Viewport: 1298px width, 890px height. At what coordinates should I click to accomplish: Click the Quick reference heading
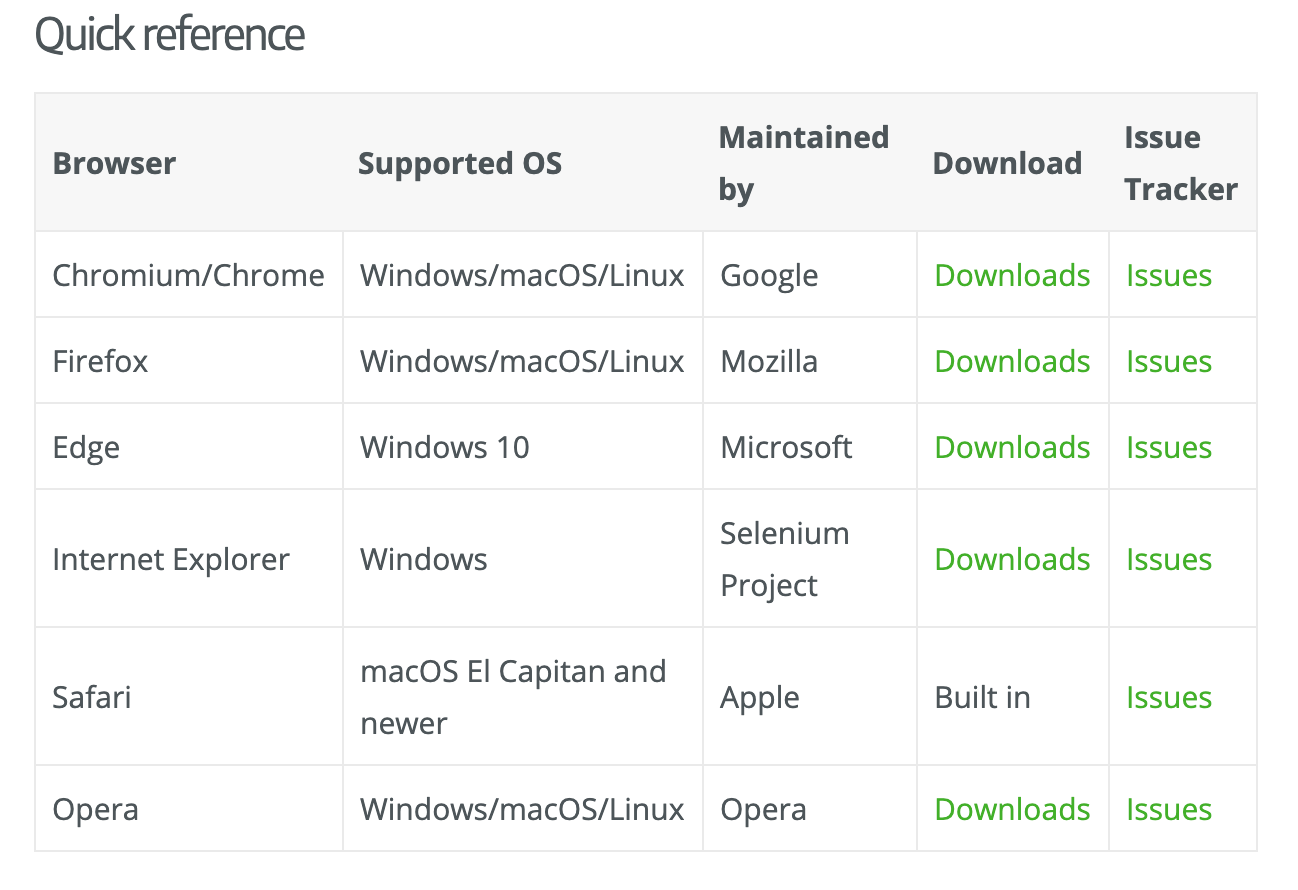coord(170,35)
